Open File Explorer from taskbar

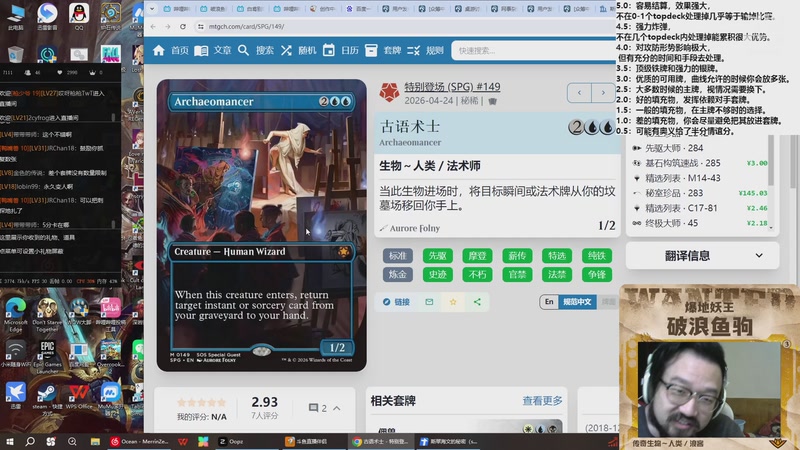(95, 441)
